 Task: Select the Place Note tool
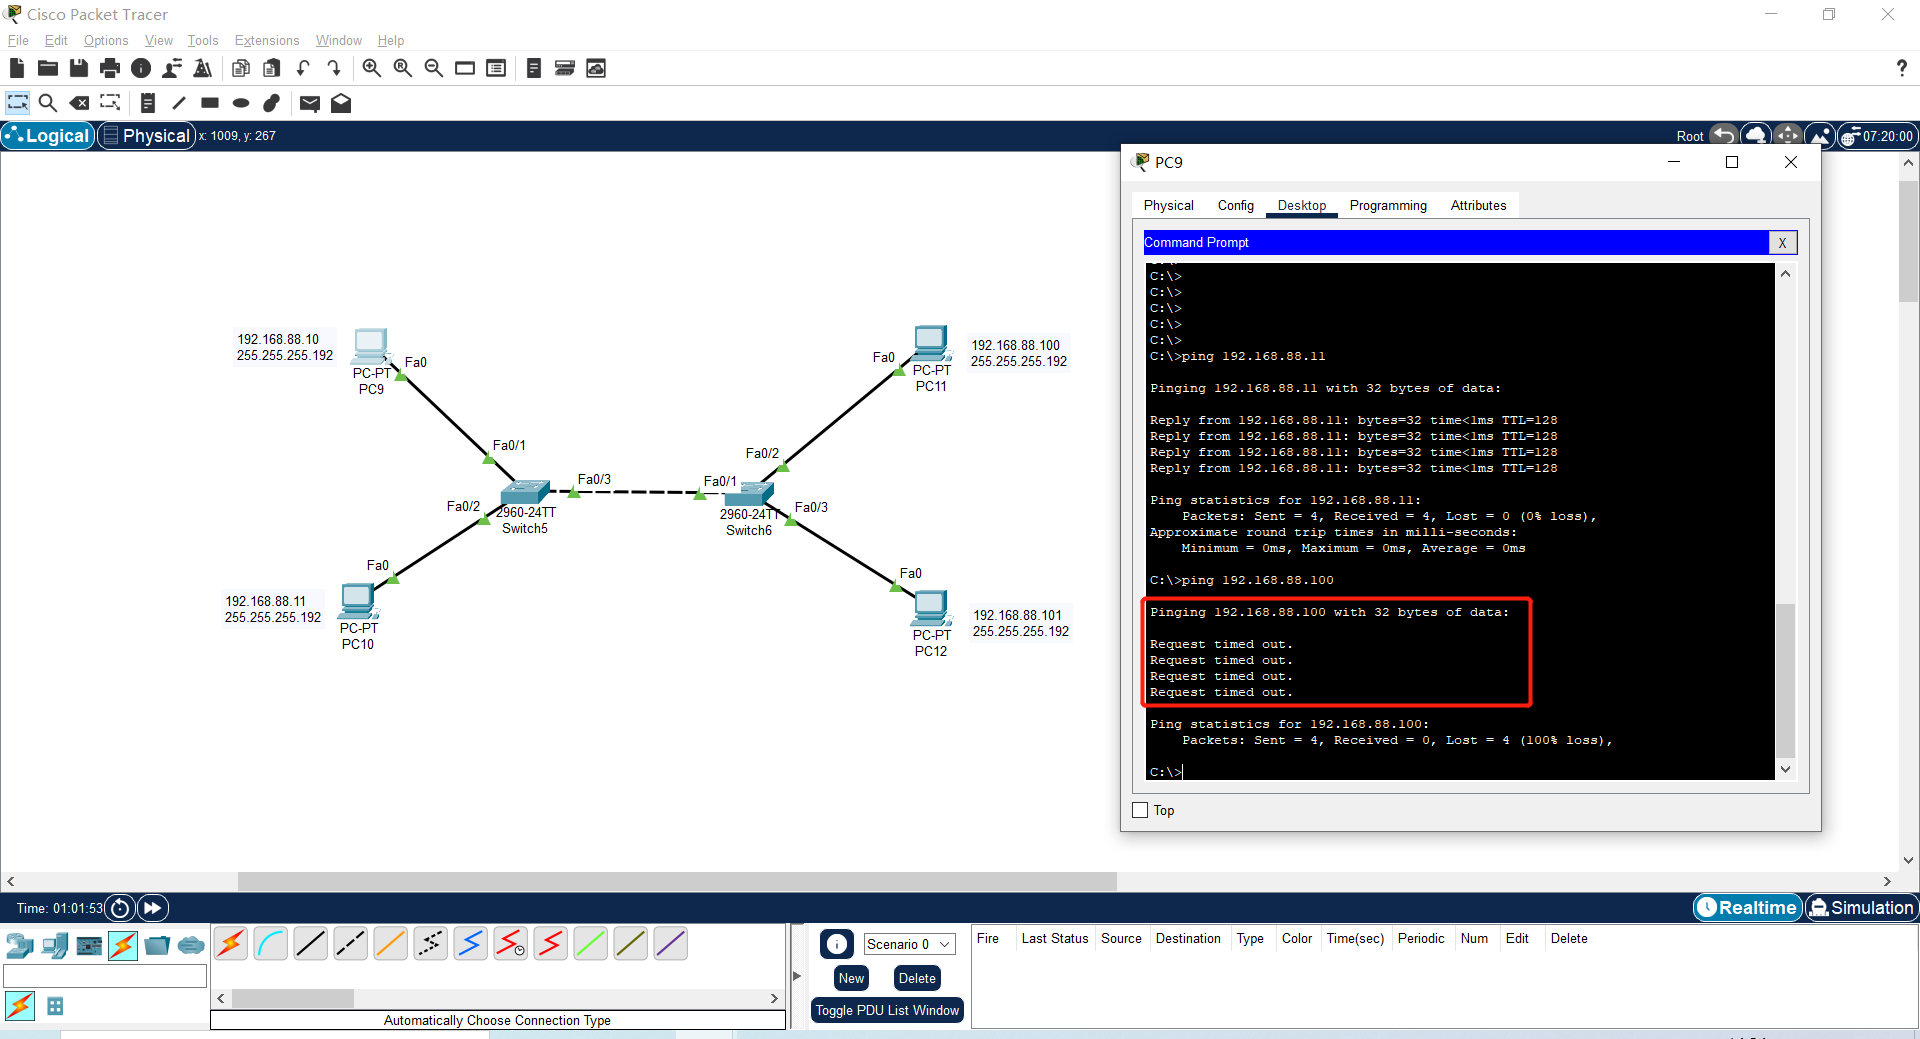coord(147,103)
